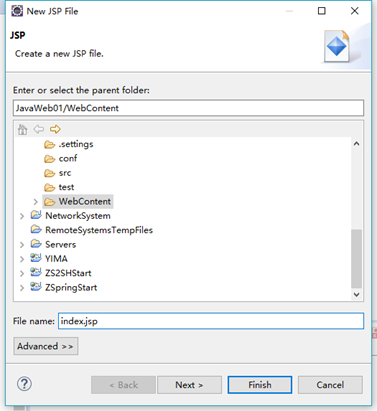Screen dimensions: 377x411
Task: Click the ZS2SHStart project icon
Action: coord(36,272)
